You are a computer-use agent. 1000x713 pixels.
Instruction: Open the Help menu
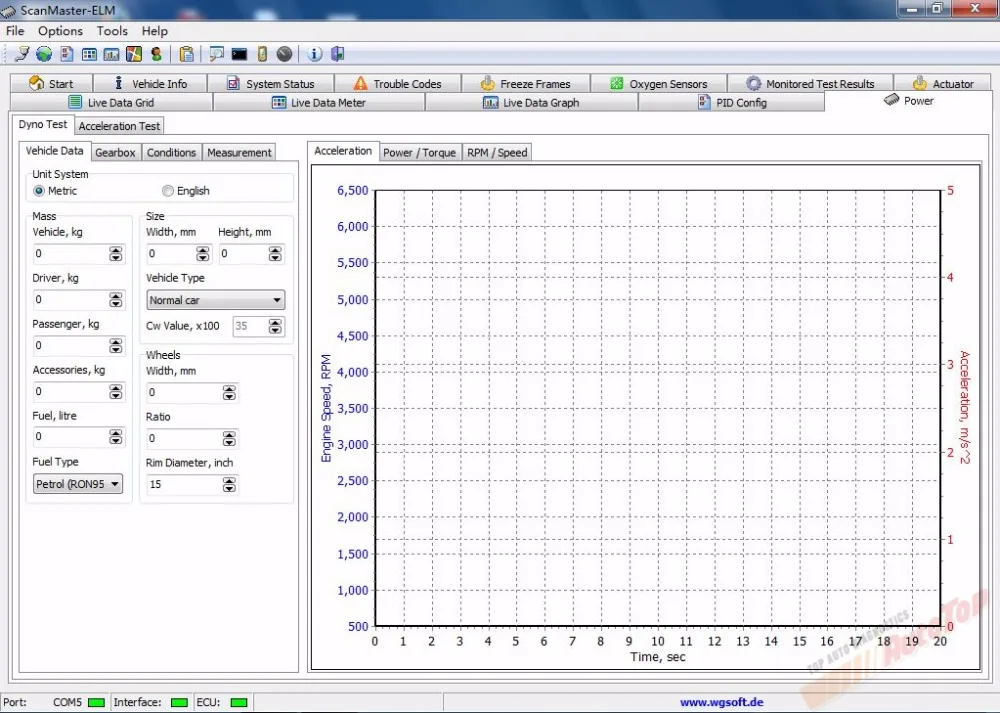click(154, 31)
